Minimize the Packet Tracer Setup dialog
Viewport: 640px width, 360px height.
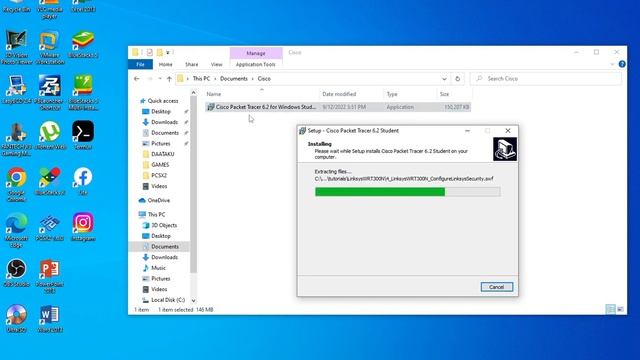tap(467, 131)
